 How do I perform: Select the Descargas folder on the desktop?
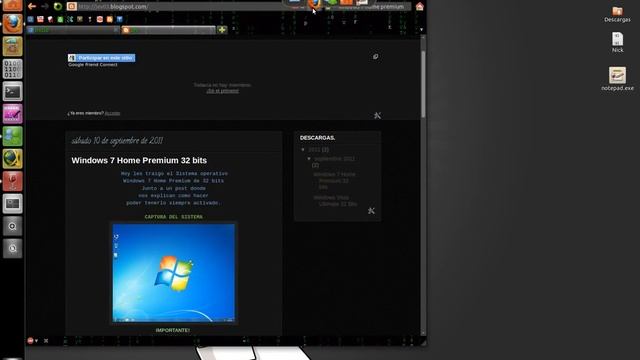[617, 14]
